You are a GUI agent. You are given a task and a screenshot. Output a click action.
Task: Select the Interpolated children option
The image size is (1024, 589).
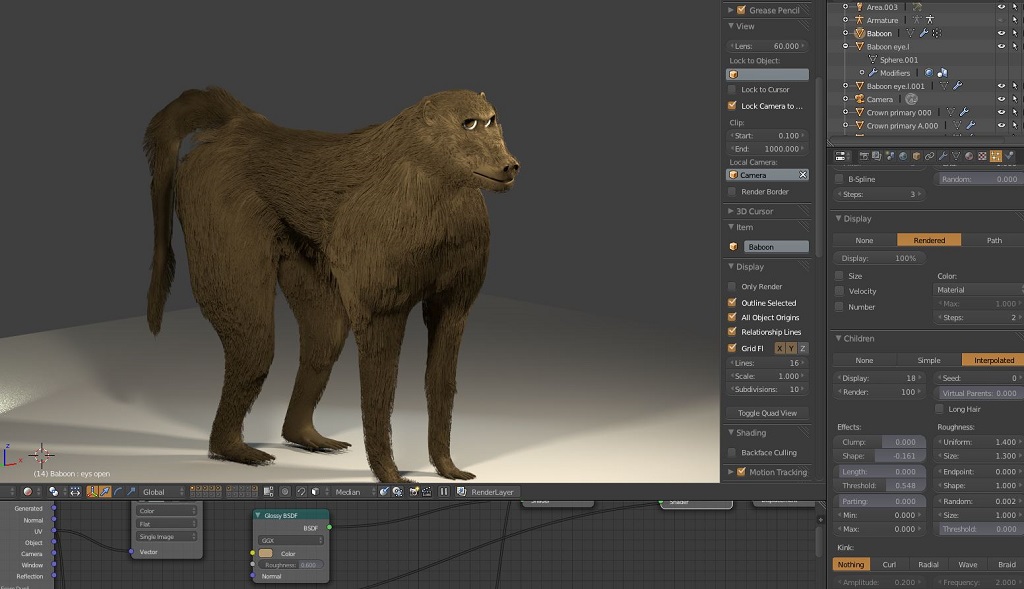[x=994, y=360]
